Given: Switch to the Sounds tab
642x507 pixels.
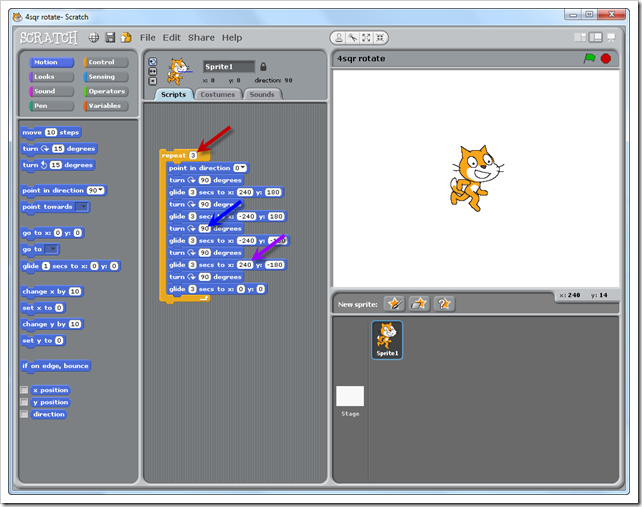Looking at the screenshot, I should tap(262, 94).
